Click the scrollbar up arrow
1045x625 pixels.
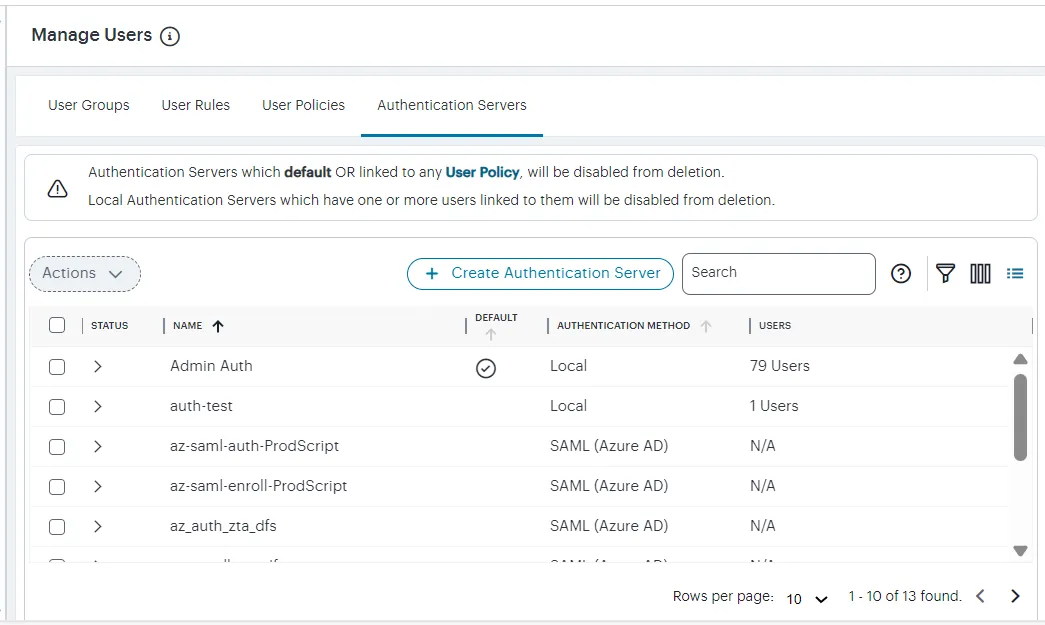pyautogui.click(x=1020, y=359)
